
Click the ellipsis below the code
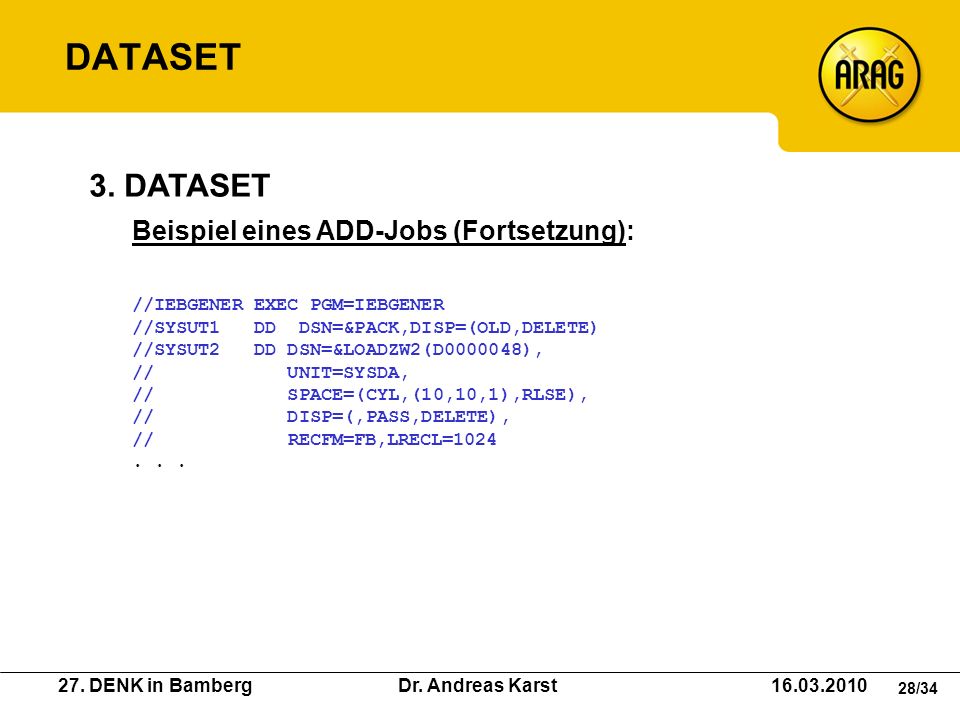159,465
